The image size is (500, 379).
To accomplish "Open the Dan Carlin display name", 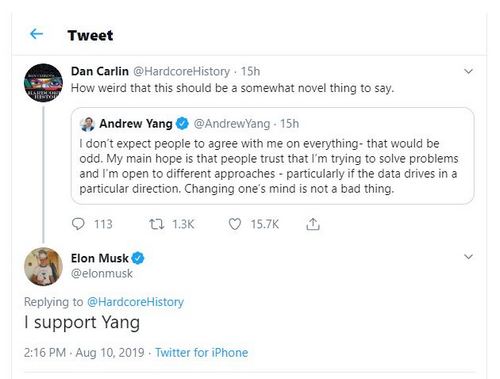I will [100, 71].
